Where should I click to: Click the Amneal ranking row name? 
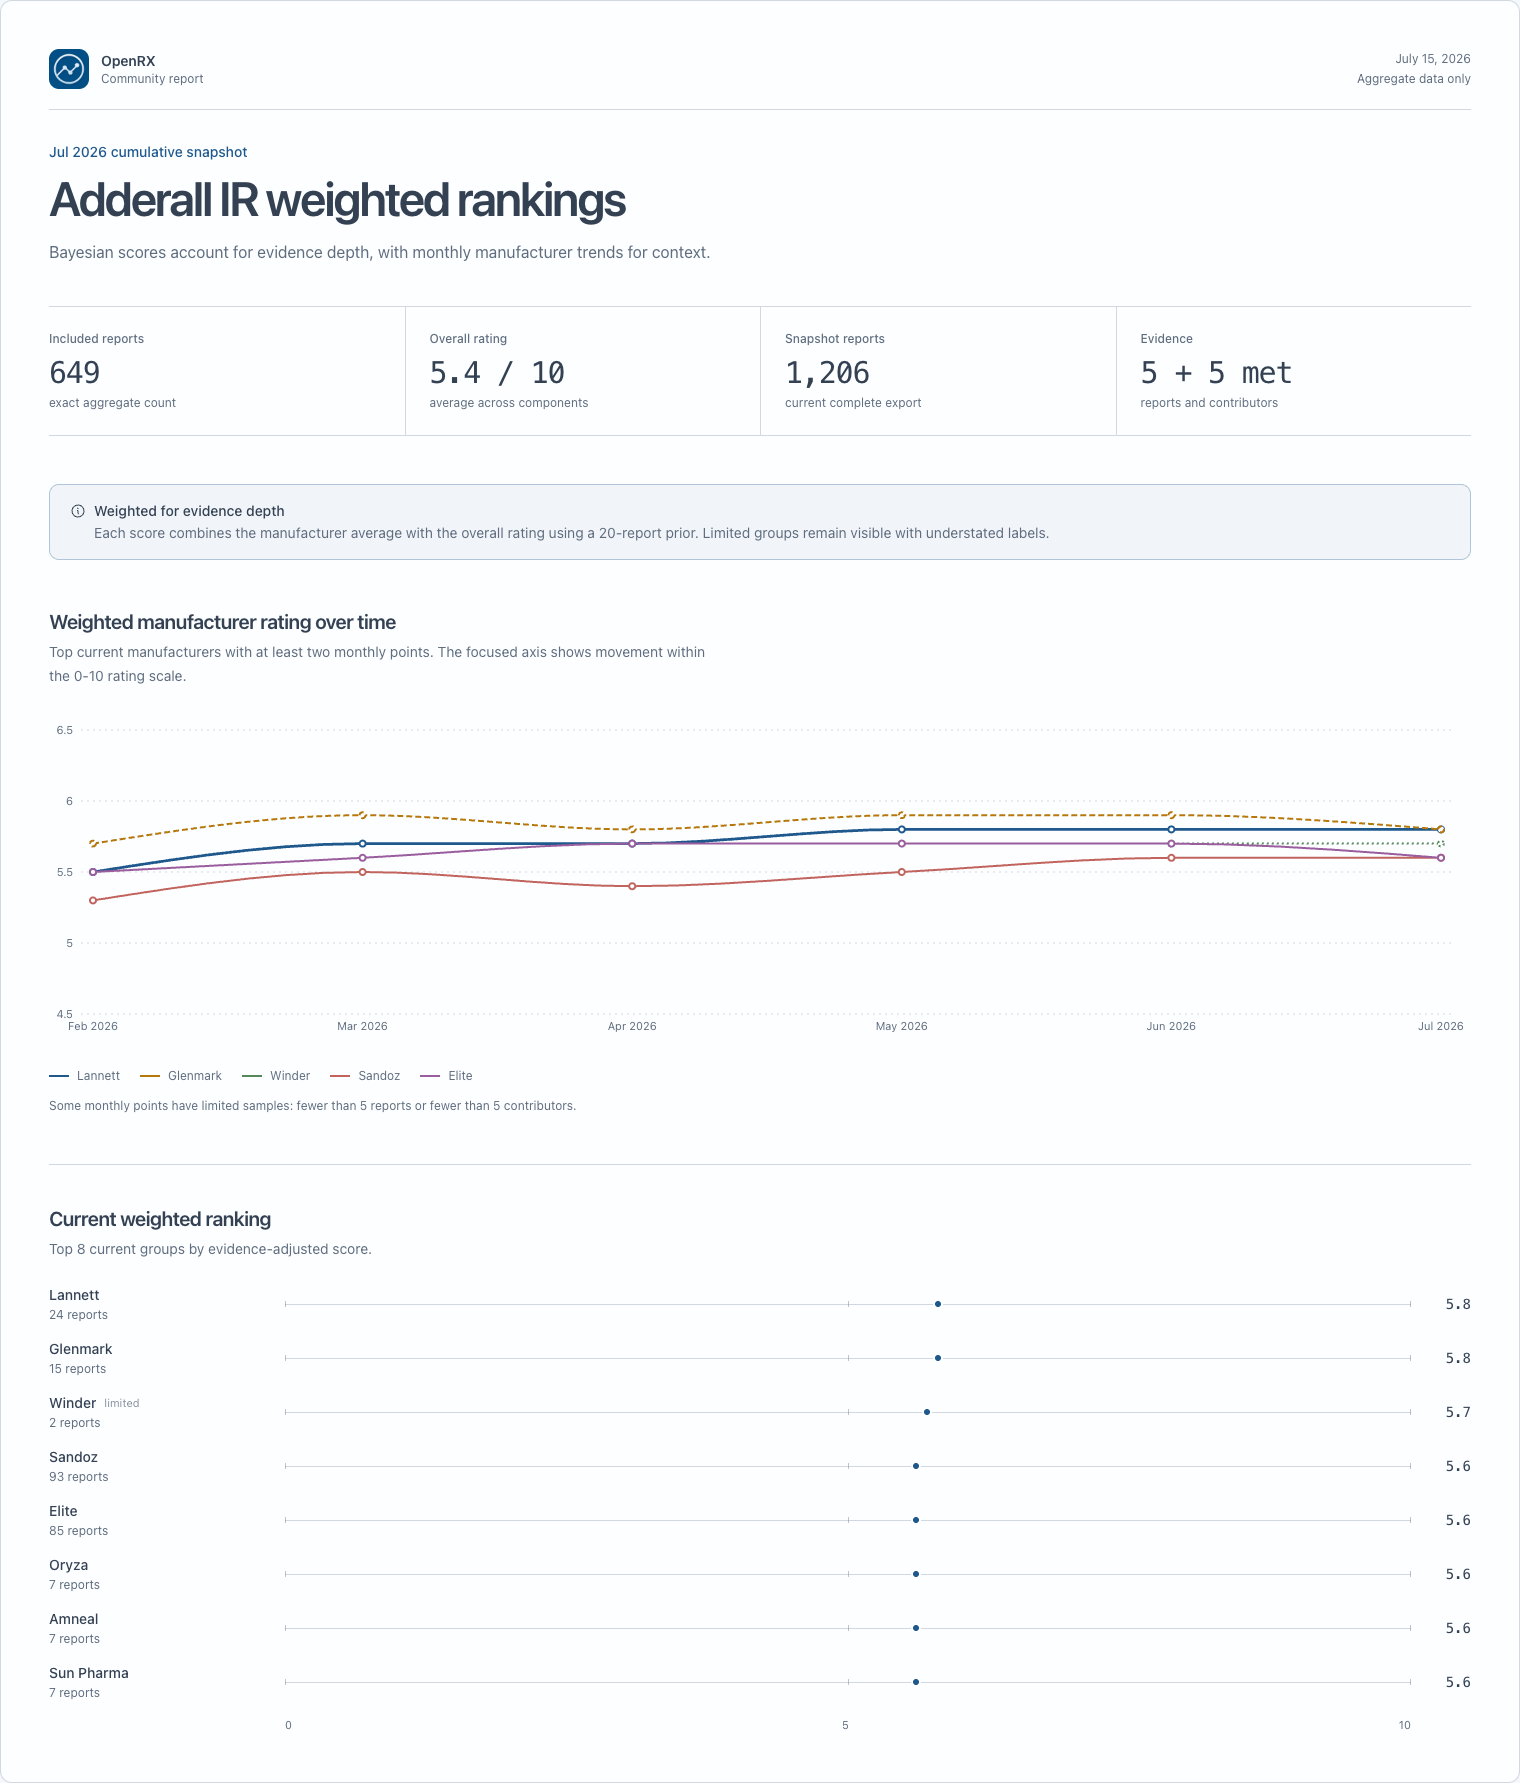(x=73, y=1619)
